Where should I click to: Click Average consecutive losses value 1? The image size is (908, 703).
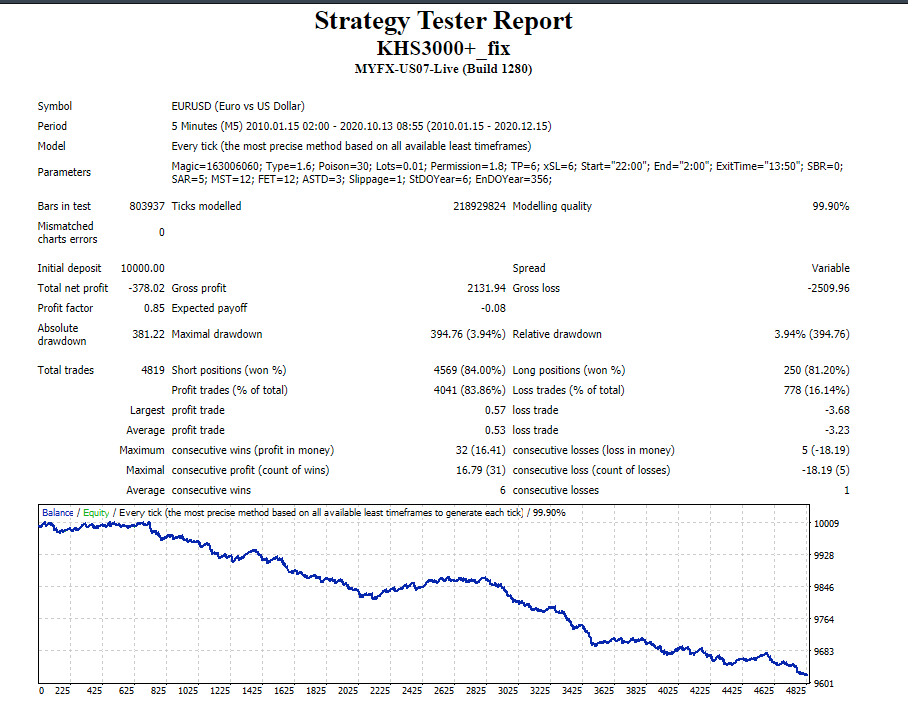847,490
